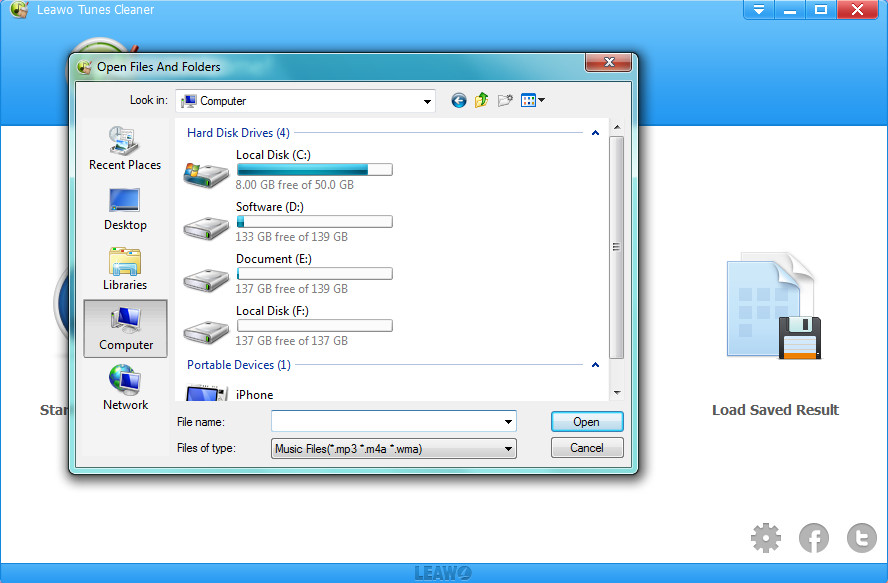Click the File name input field
The height and width of the screenshot is (583, 888).
point(386,422)
